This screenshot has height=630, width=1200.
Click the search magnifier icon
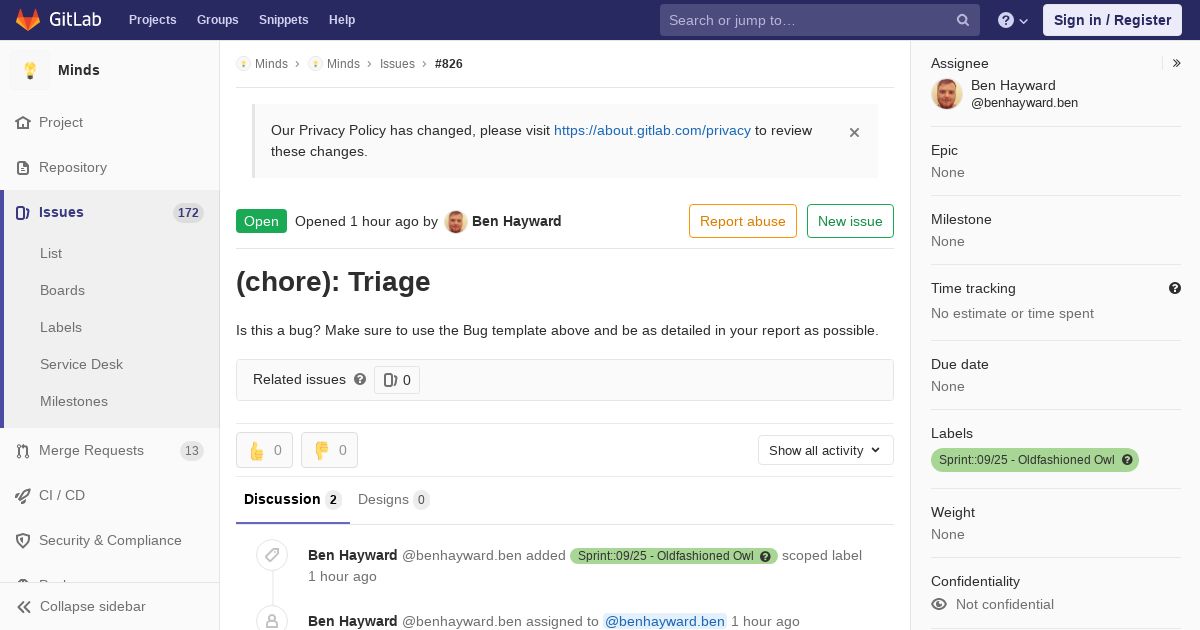coord(963,20)
